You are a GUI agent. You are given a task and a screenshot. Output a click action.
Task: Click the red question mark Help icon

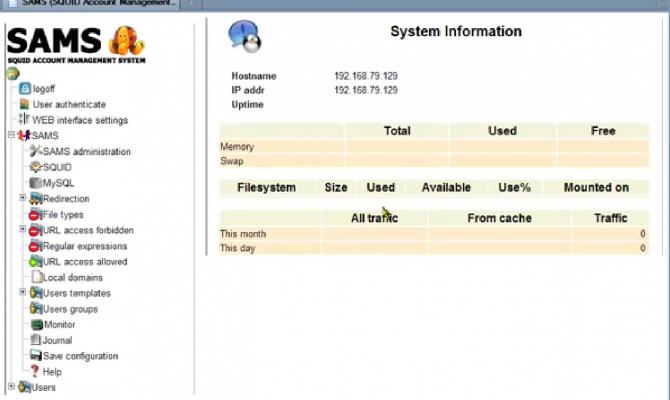tap(35, 371)
